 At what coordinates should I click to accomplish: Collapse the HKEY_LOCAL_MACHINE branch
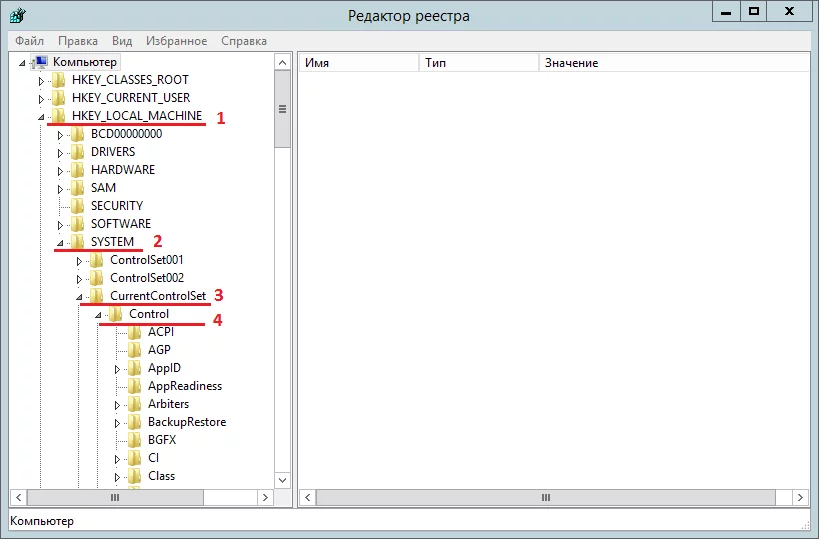point(41,117)
